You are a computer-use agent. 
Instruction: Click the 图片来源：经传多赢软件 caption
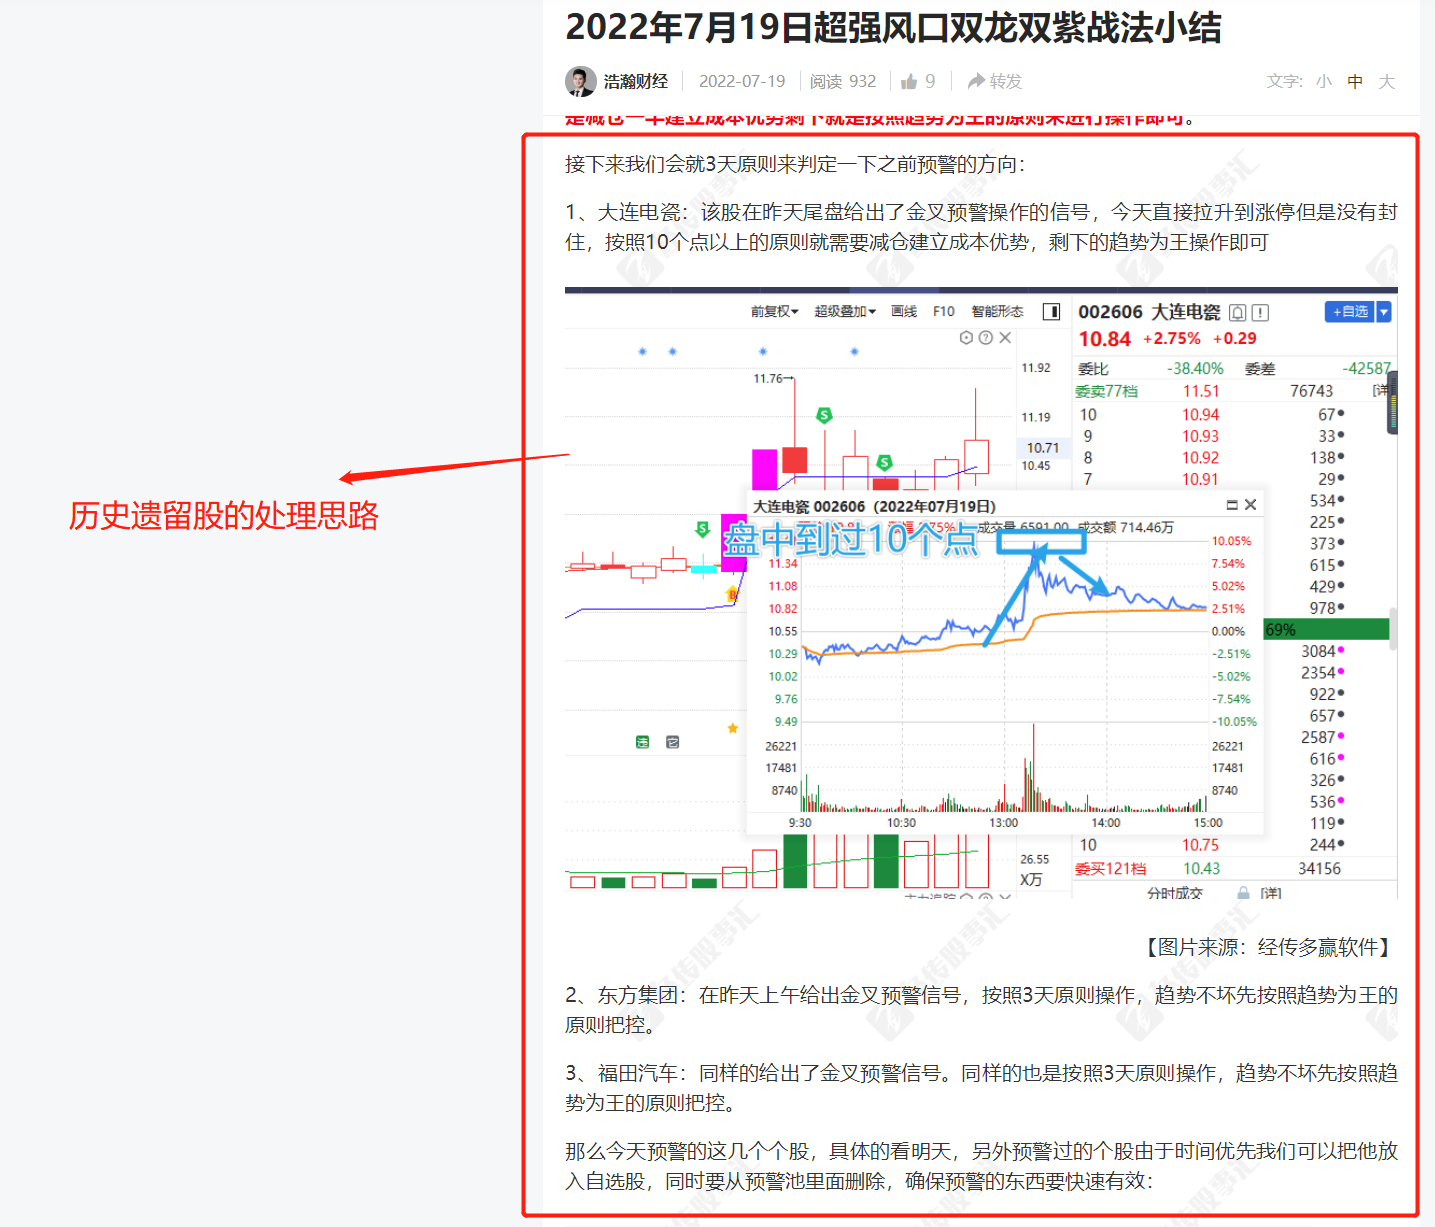point(1268,947)
